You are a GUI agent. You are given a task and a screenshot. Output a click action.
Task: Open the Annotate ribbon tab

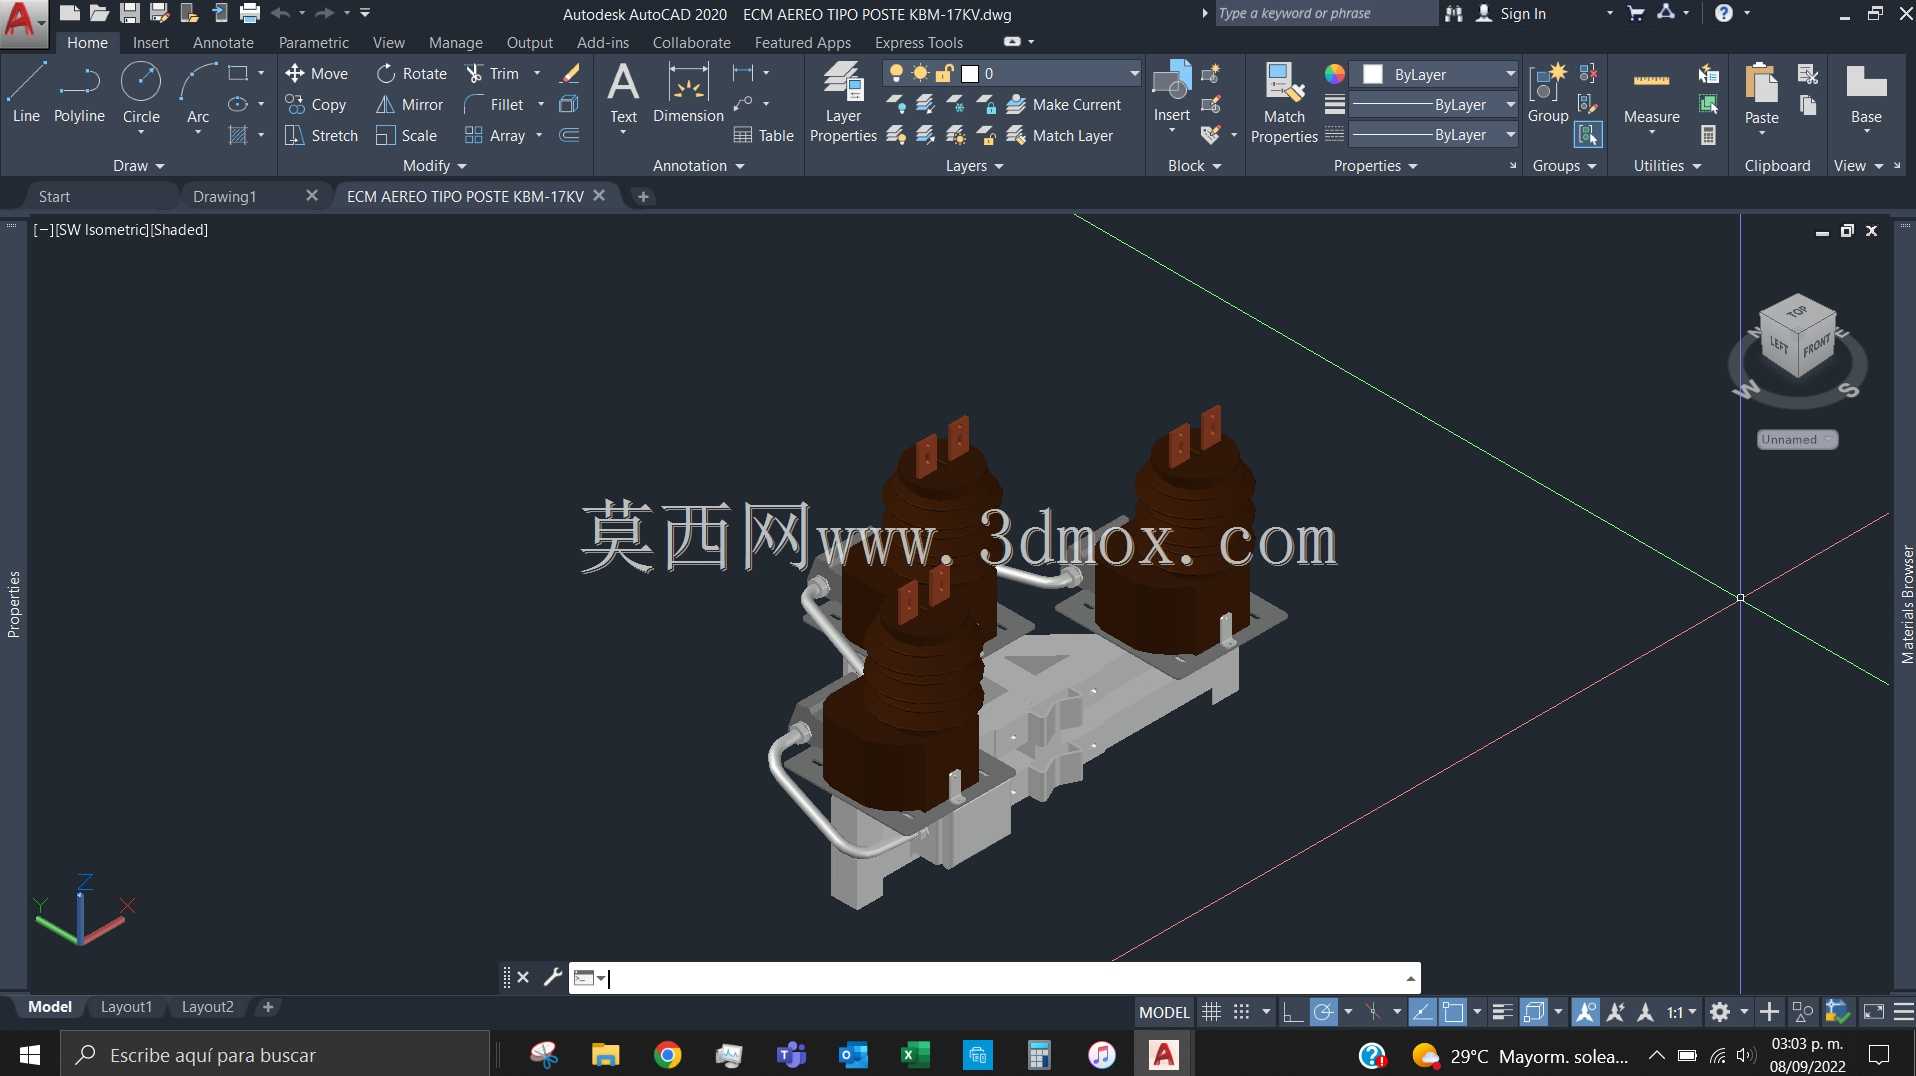click(x=223, y=43)
